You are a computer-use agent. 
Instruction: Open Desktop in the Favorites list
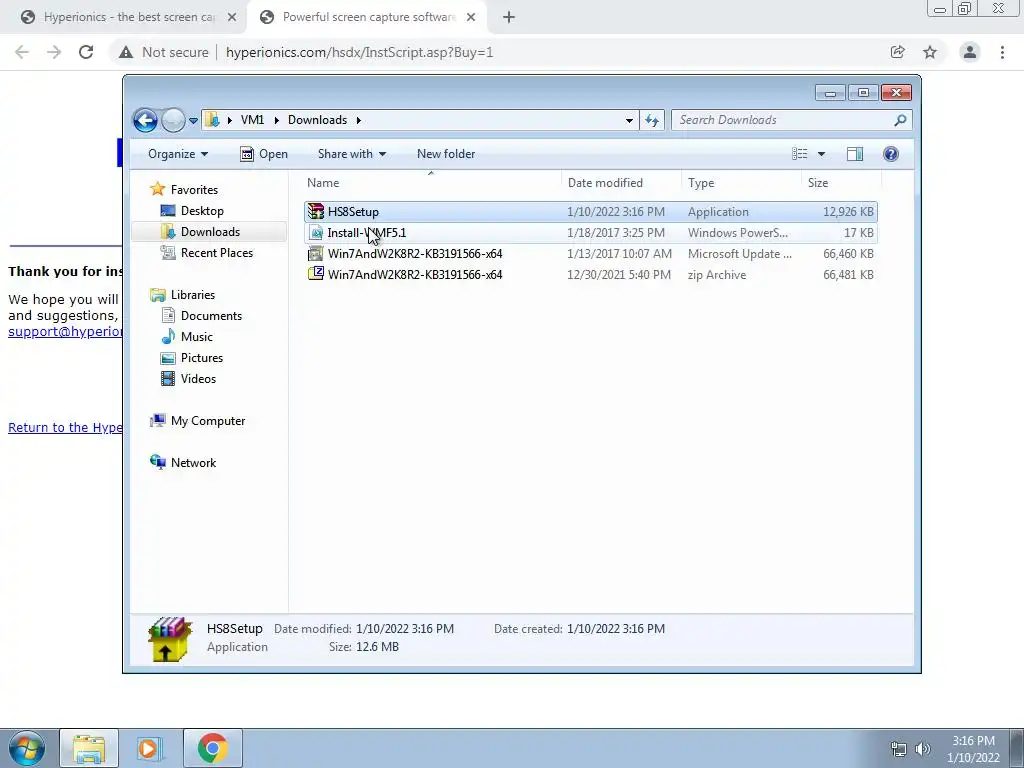(202, 211)
